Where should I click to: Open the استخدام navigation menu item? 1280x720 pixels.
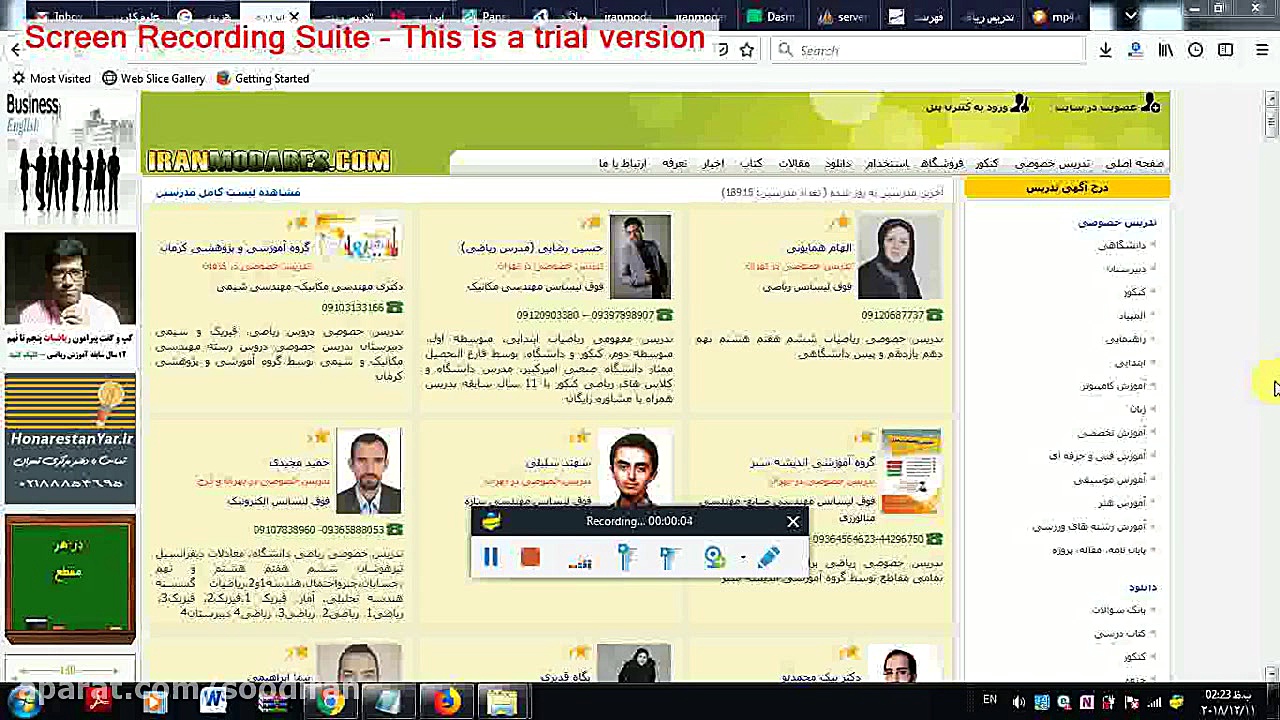pos(887,163)
